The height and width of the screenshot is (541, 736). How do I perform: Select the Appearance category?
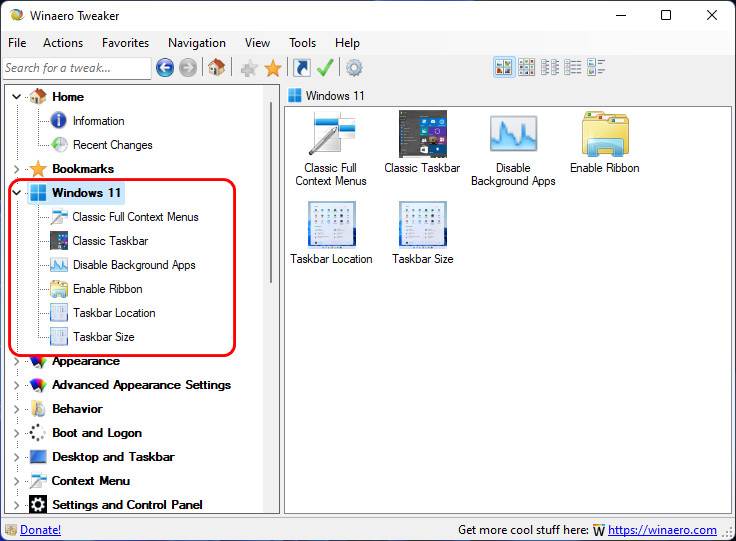[x=86, y=361]
